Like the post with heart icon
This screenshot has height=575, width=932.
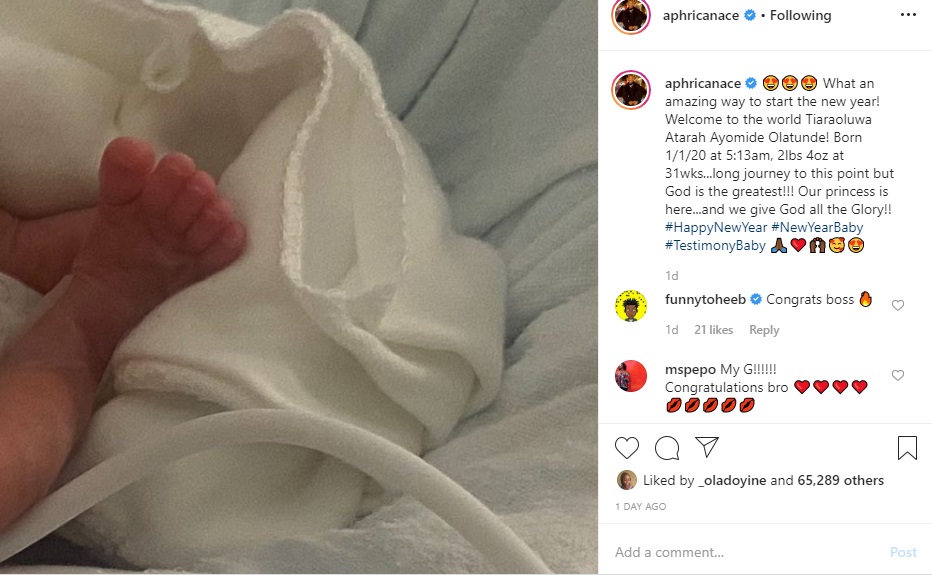point(626,448)
